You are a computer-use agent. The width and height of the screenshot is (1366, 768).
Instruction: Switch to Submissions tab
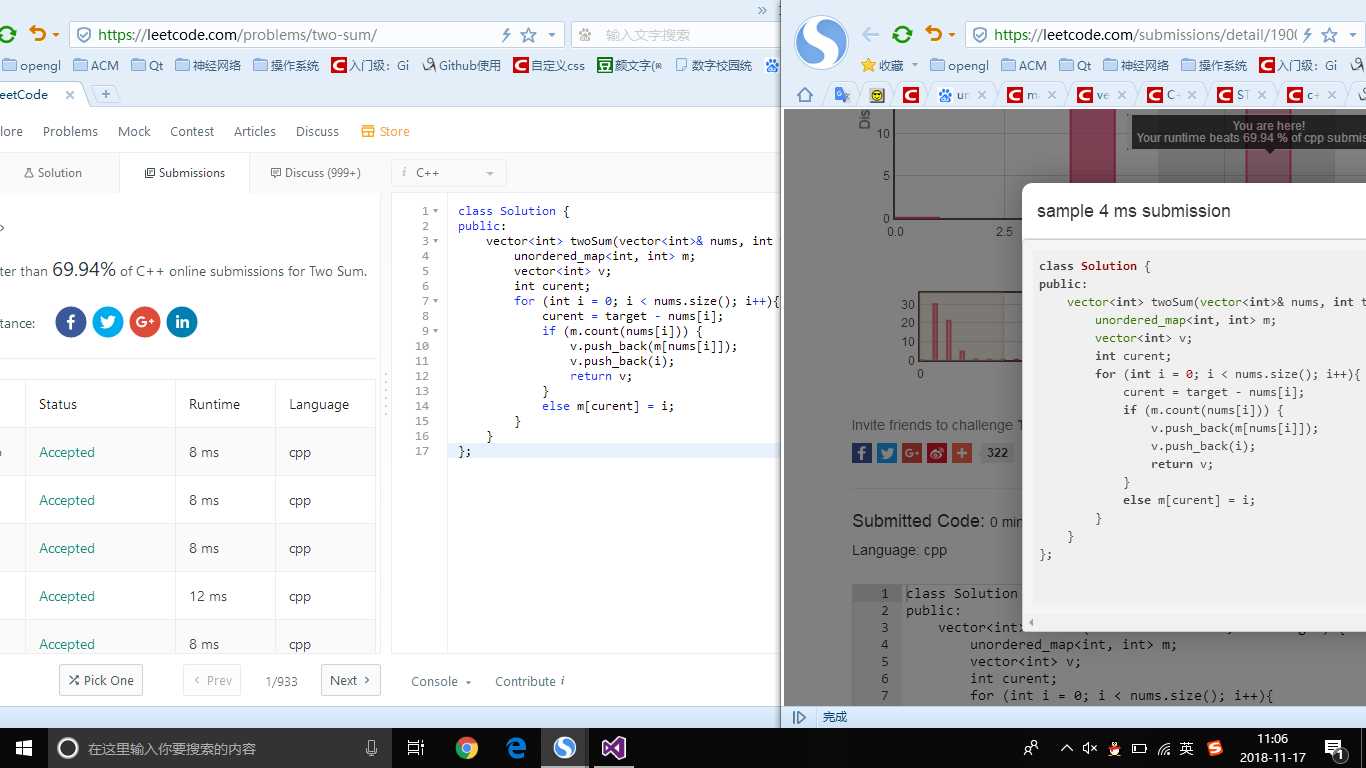(x=185, y=173)
